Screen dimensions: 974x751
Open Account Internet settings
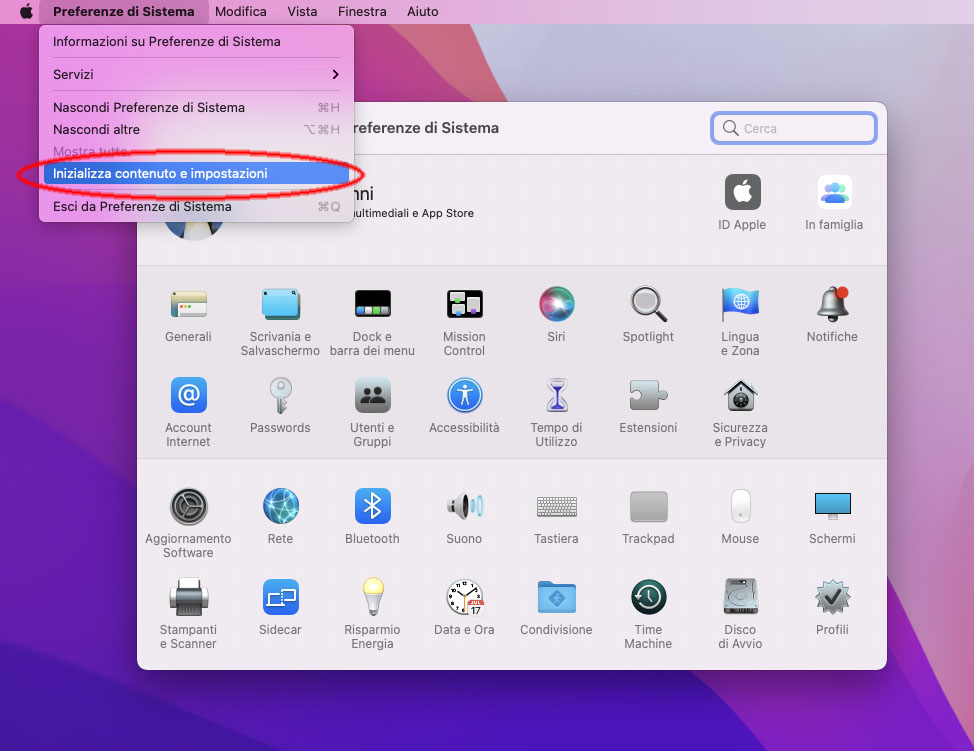tap(188, 395)
